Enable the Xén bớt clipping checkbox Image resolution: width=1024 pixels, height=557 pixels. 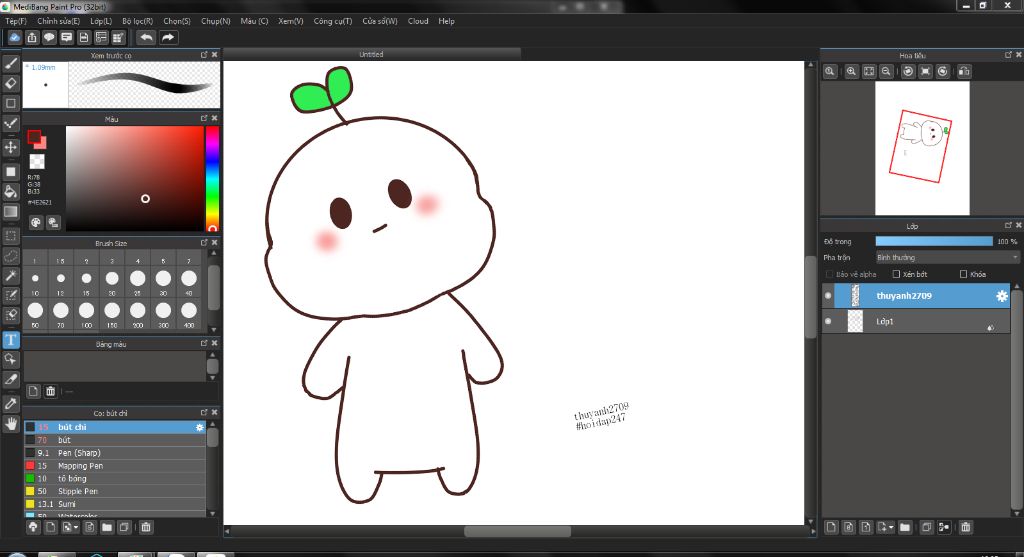[896, 274]
